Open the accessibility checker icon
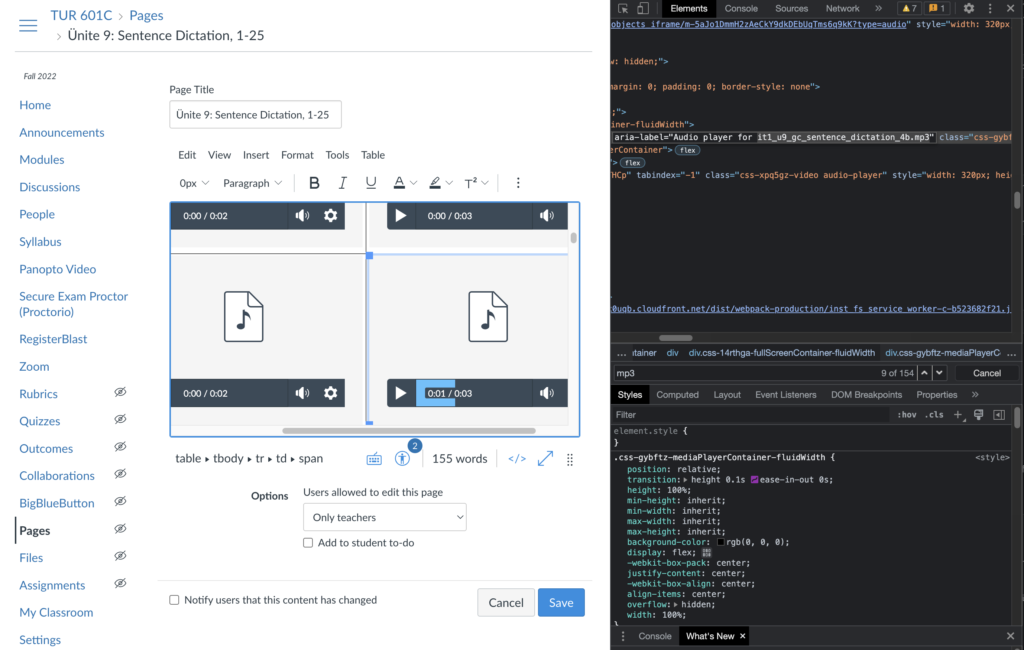This screenshot has height=650, width=1024. [x=402, y=459]
